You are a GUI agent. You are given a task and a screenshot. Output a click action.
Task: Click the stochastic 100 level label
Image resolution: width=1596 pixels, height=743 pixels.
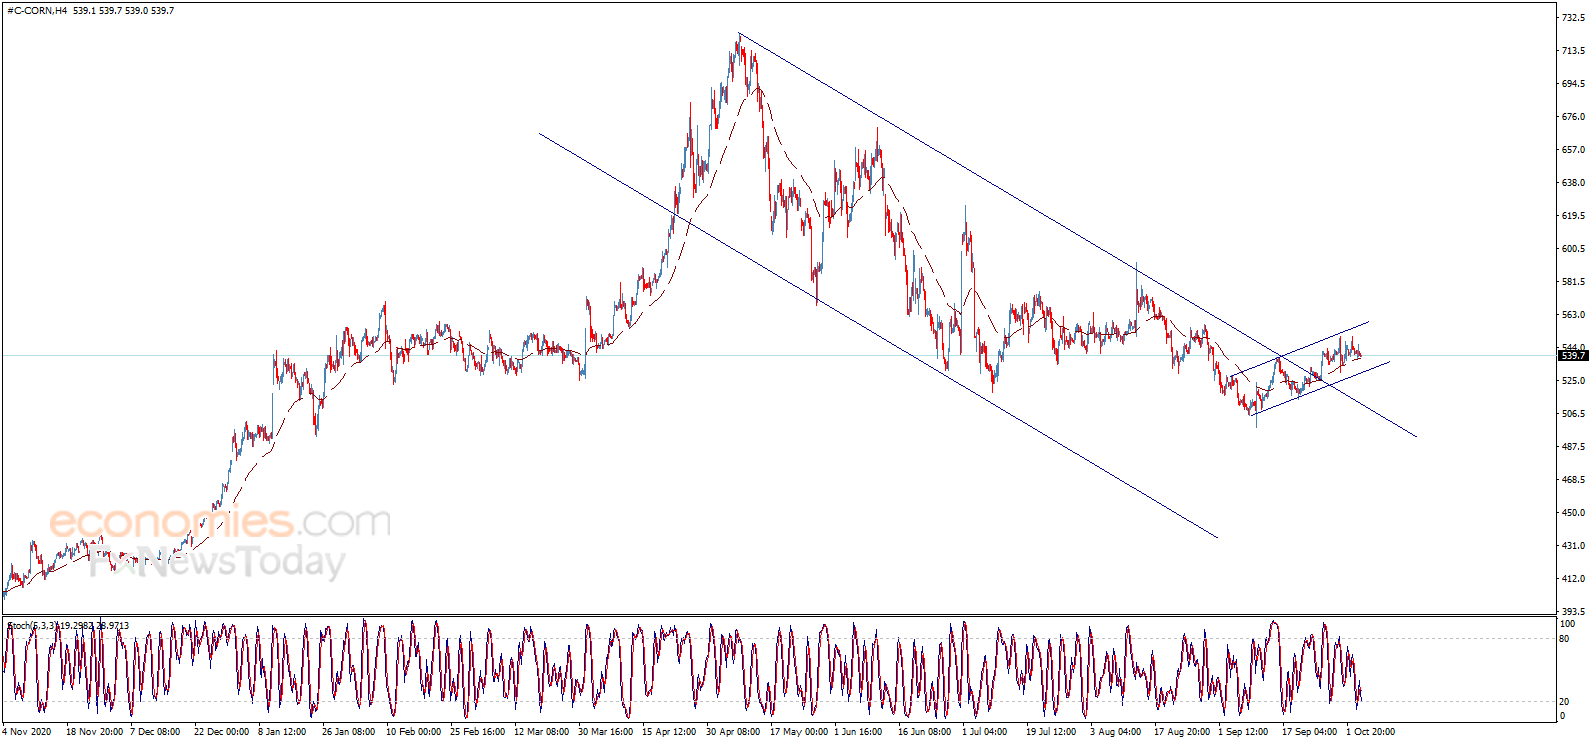point(1568,623)
